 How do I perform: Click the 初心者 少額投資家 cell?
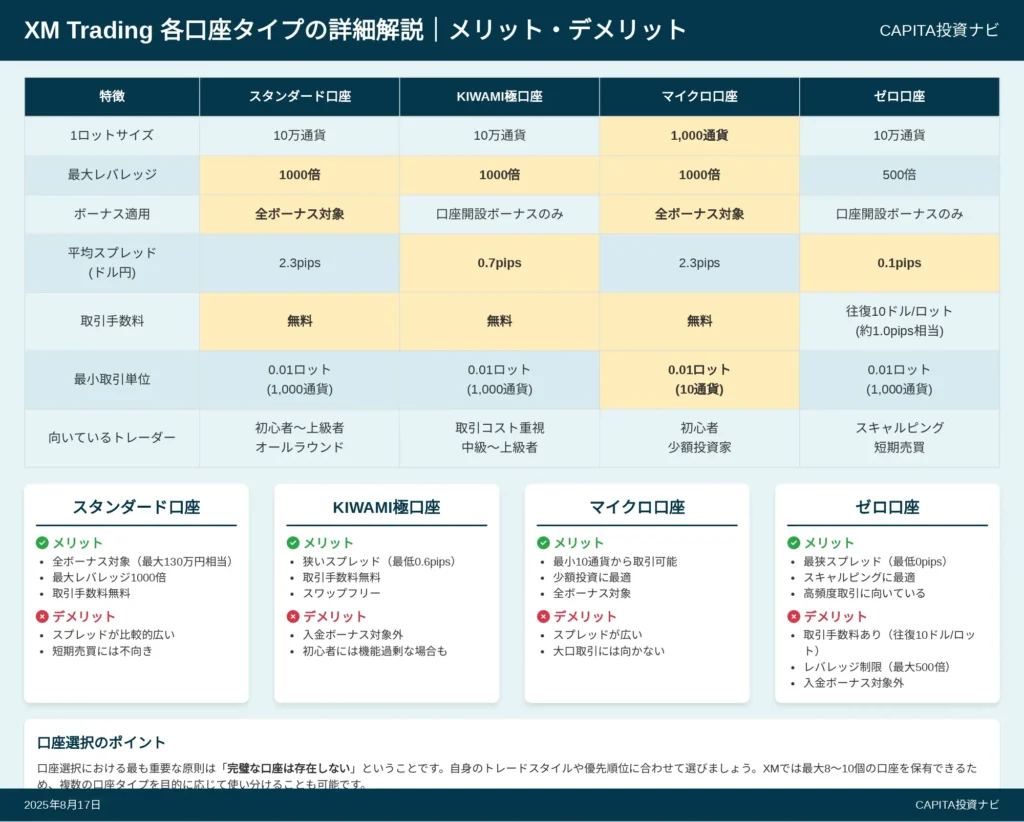click(x=699, y=437)
